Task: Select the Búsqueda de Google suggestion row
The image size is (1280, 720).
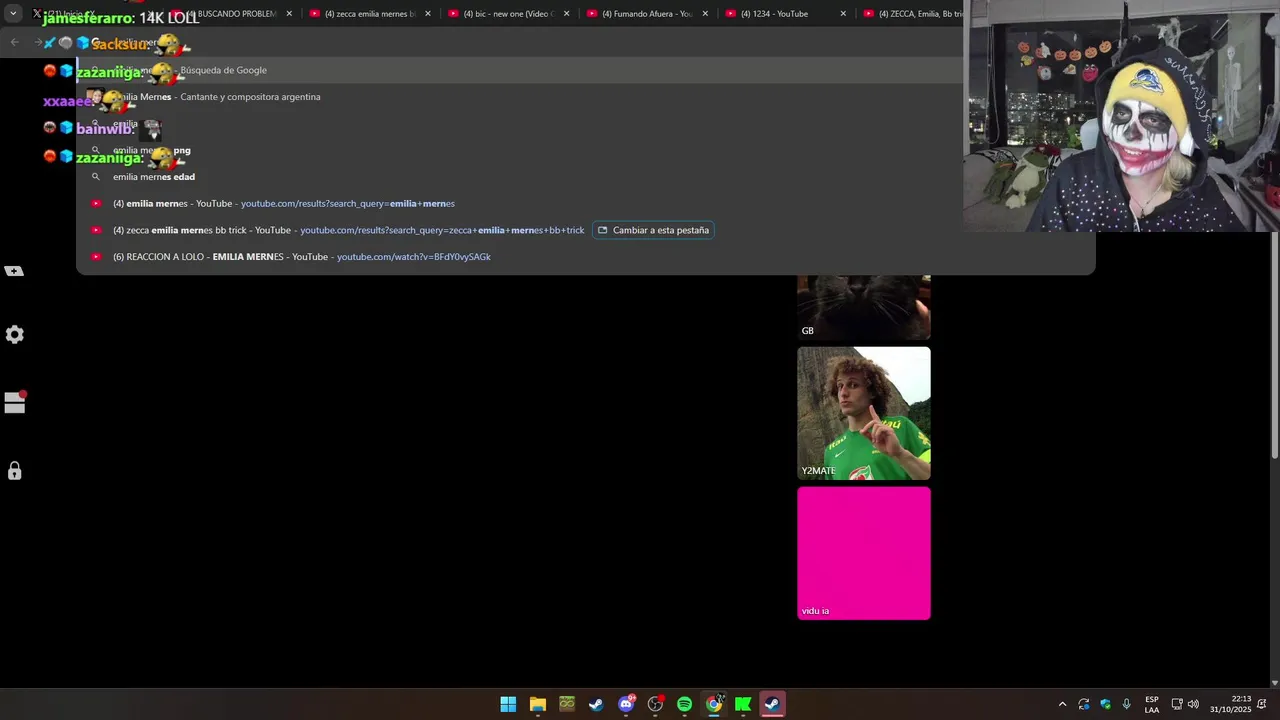Action: click(x=586, y=70)
